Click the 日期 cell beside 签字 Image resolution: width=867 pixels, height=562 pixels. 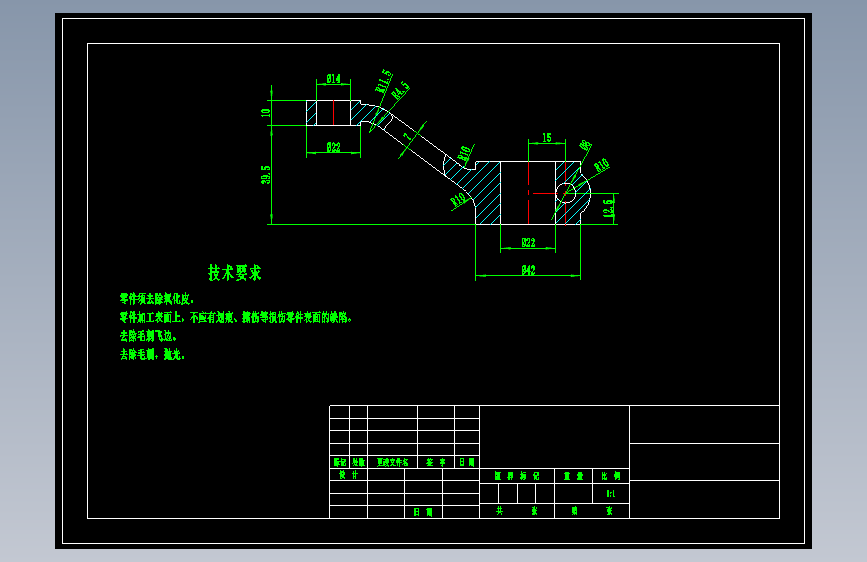pyautogui.click(x=467, y=462)
